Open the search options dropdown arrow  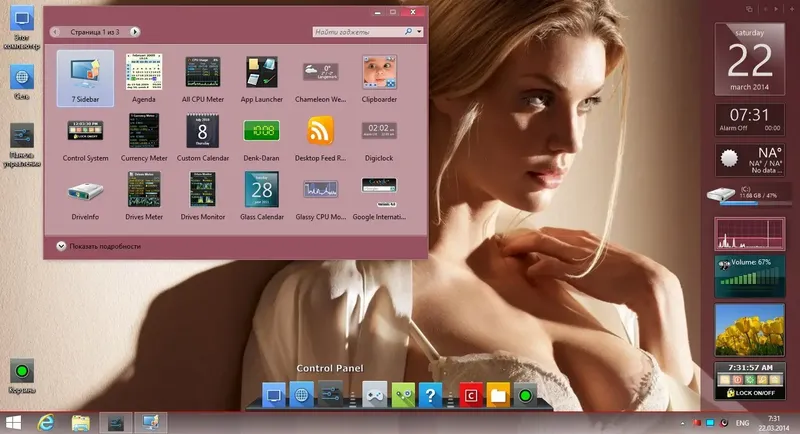(419, 32)
